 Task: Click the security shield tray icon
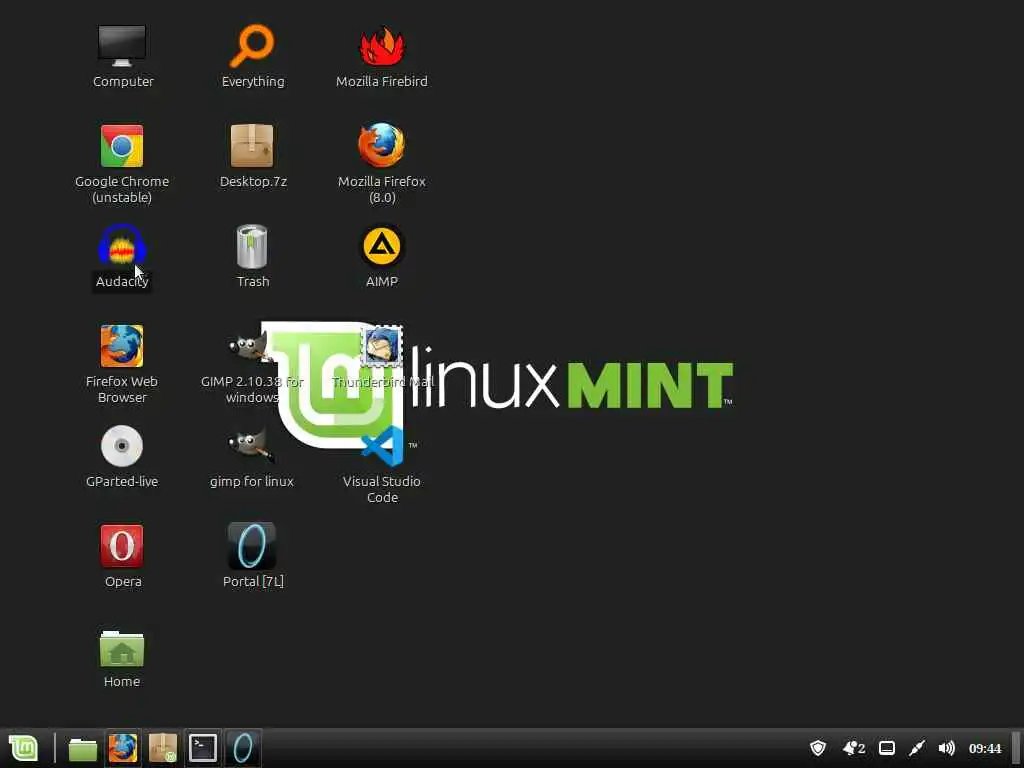click(x=818, y=748)
